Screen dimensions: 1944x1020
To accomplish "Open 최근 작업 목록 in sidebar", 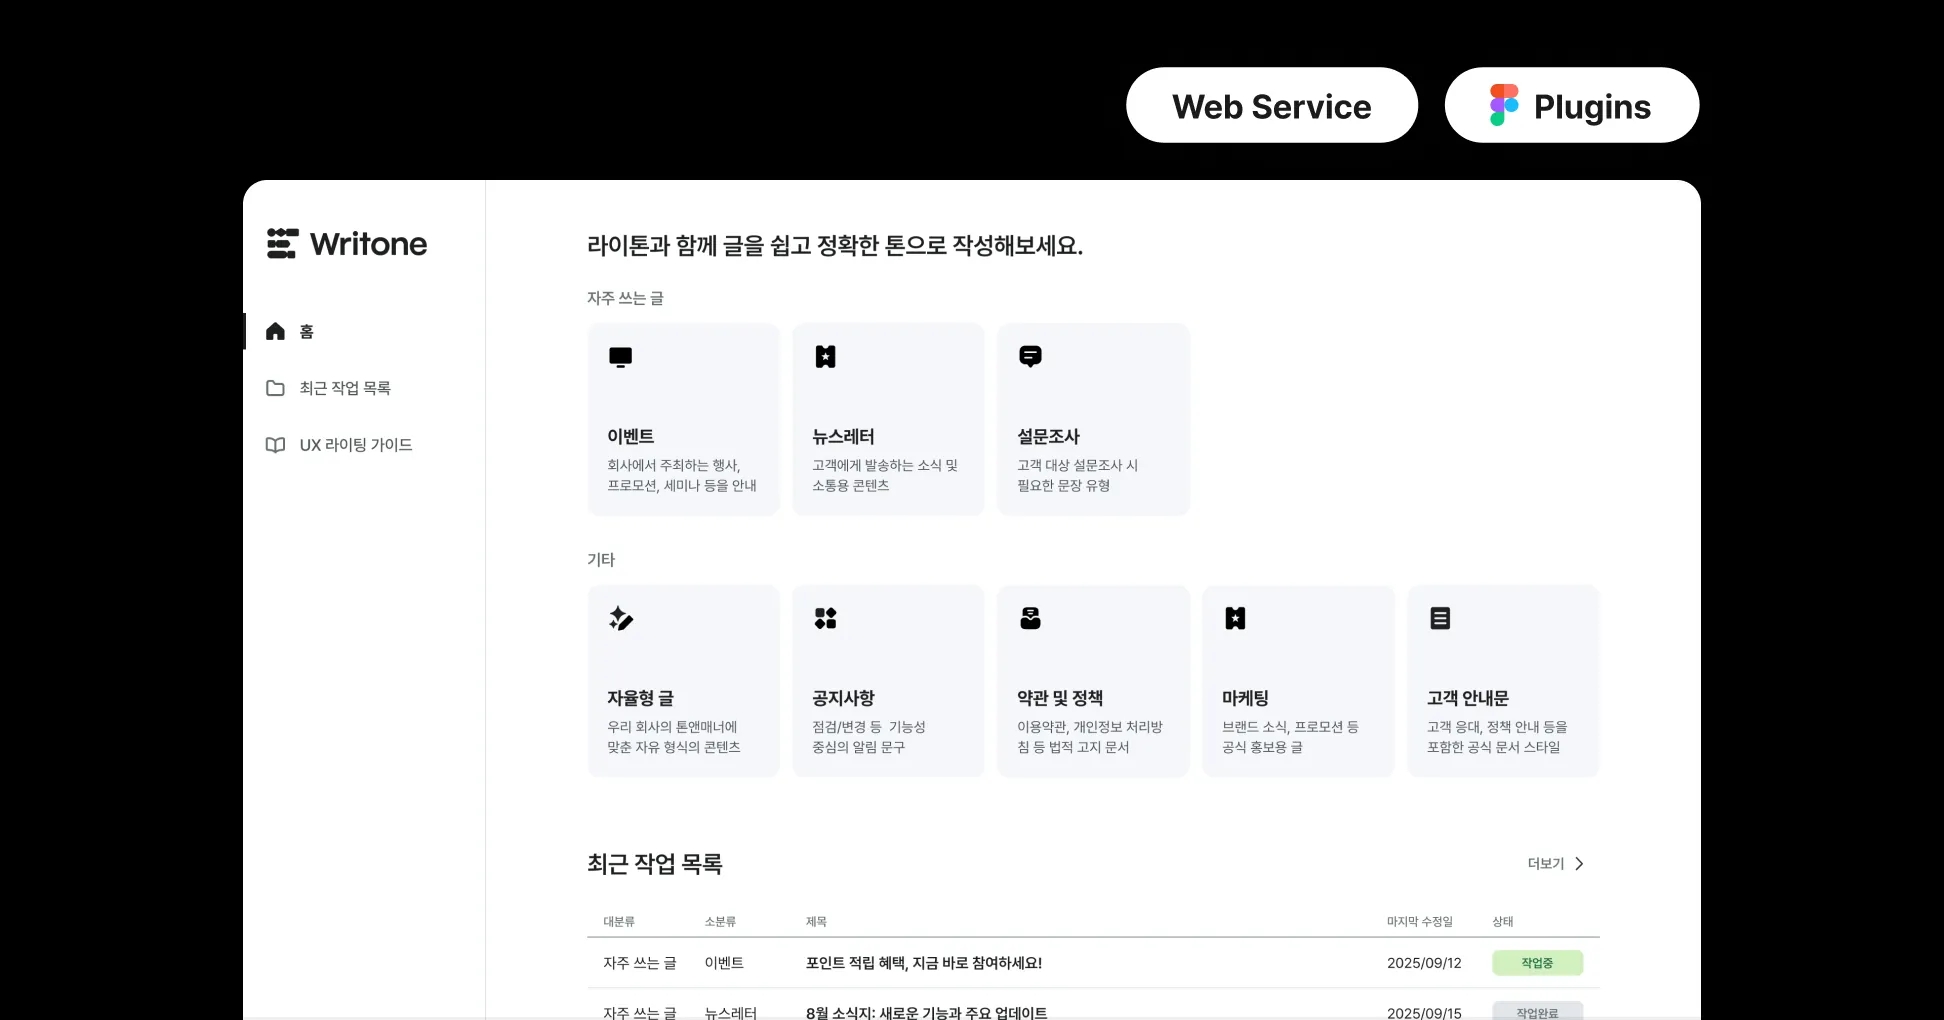I will [344, 388].
